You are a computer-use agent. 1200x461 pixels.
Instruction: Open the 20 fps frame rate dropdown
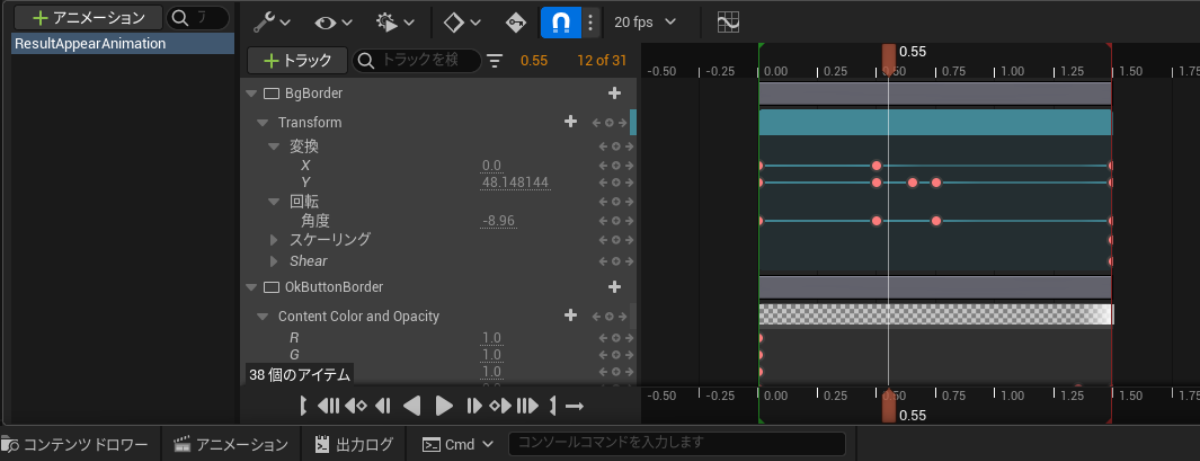pos(644,21)
